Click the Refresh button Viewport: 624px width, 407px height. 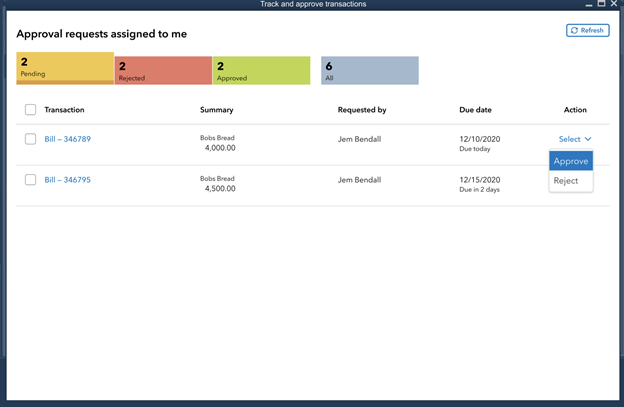click(587, 30)
